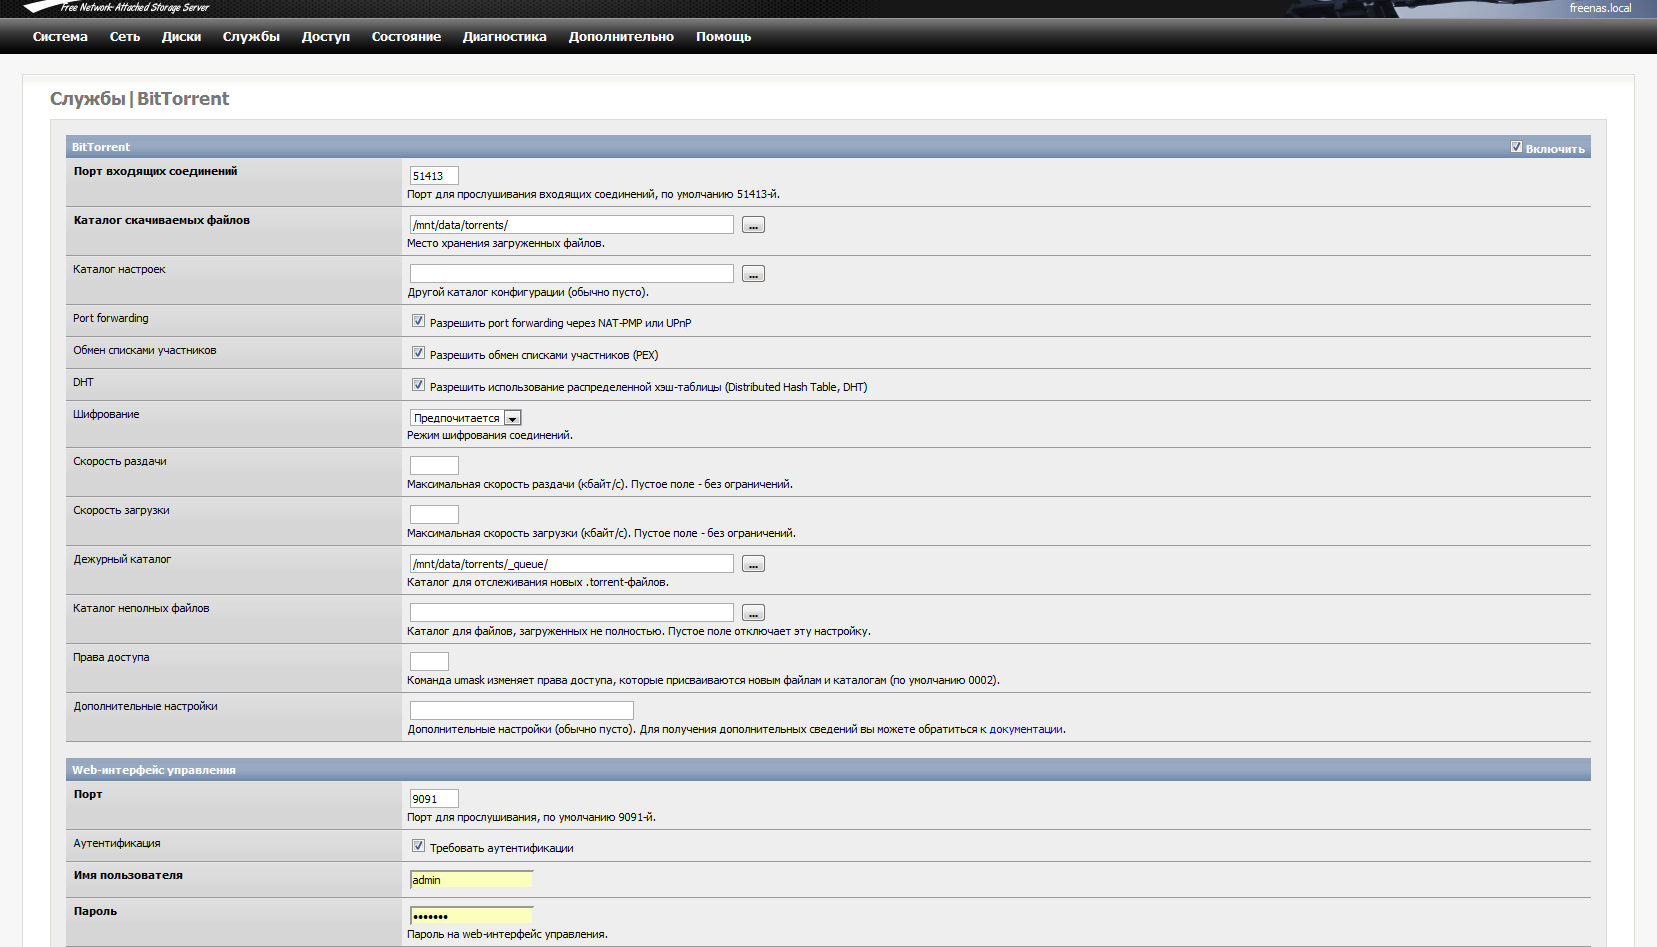The width and height of the screenshot is (1657, 947).
Task: Click the Скорость раздачи input field
Action: click(x=434, y=466)
